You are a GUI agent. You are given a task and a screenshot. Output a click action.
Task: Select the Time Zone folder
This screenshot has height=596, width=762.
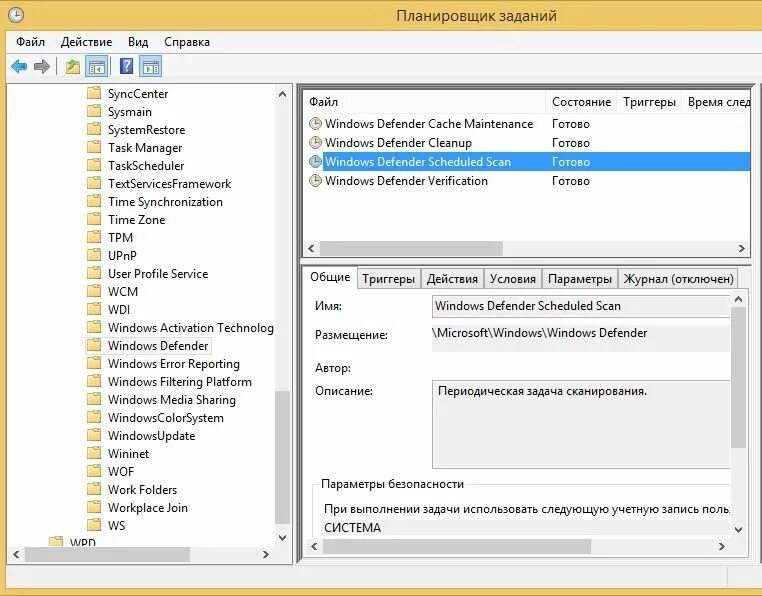pos(137,220)
